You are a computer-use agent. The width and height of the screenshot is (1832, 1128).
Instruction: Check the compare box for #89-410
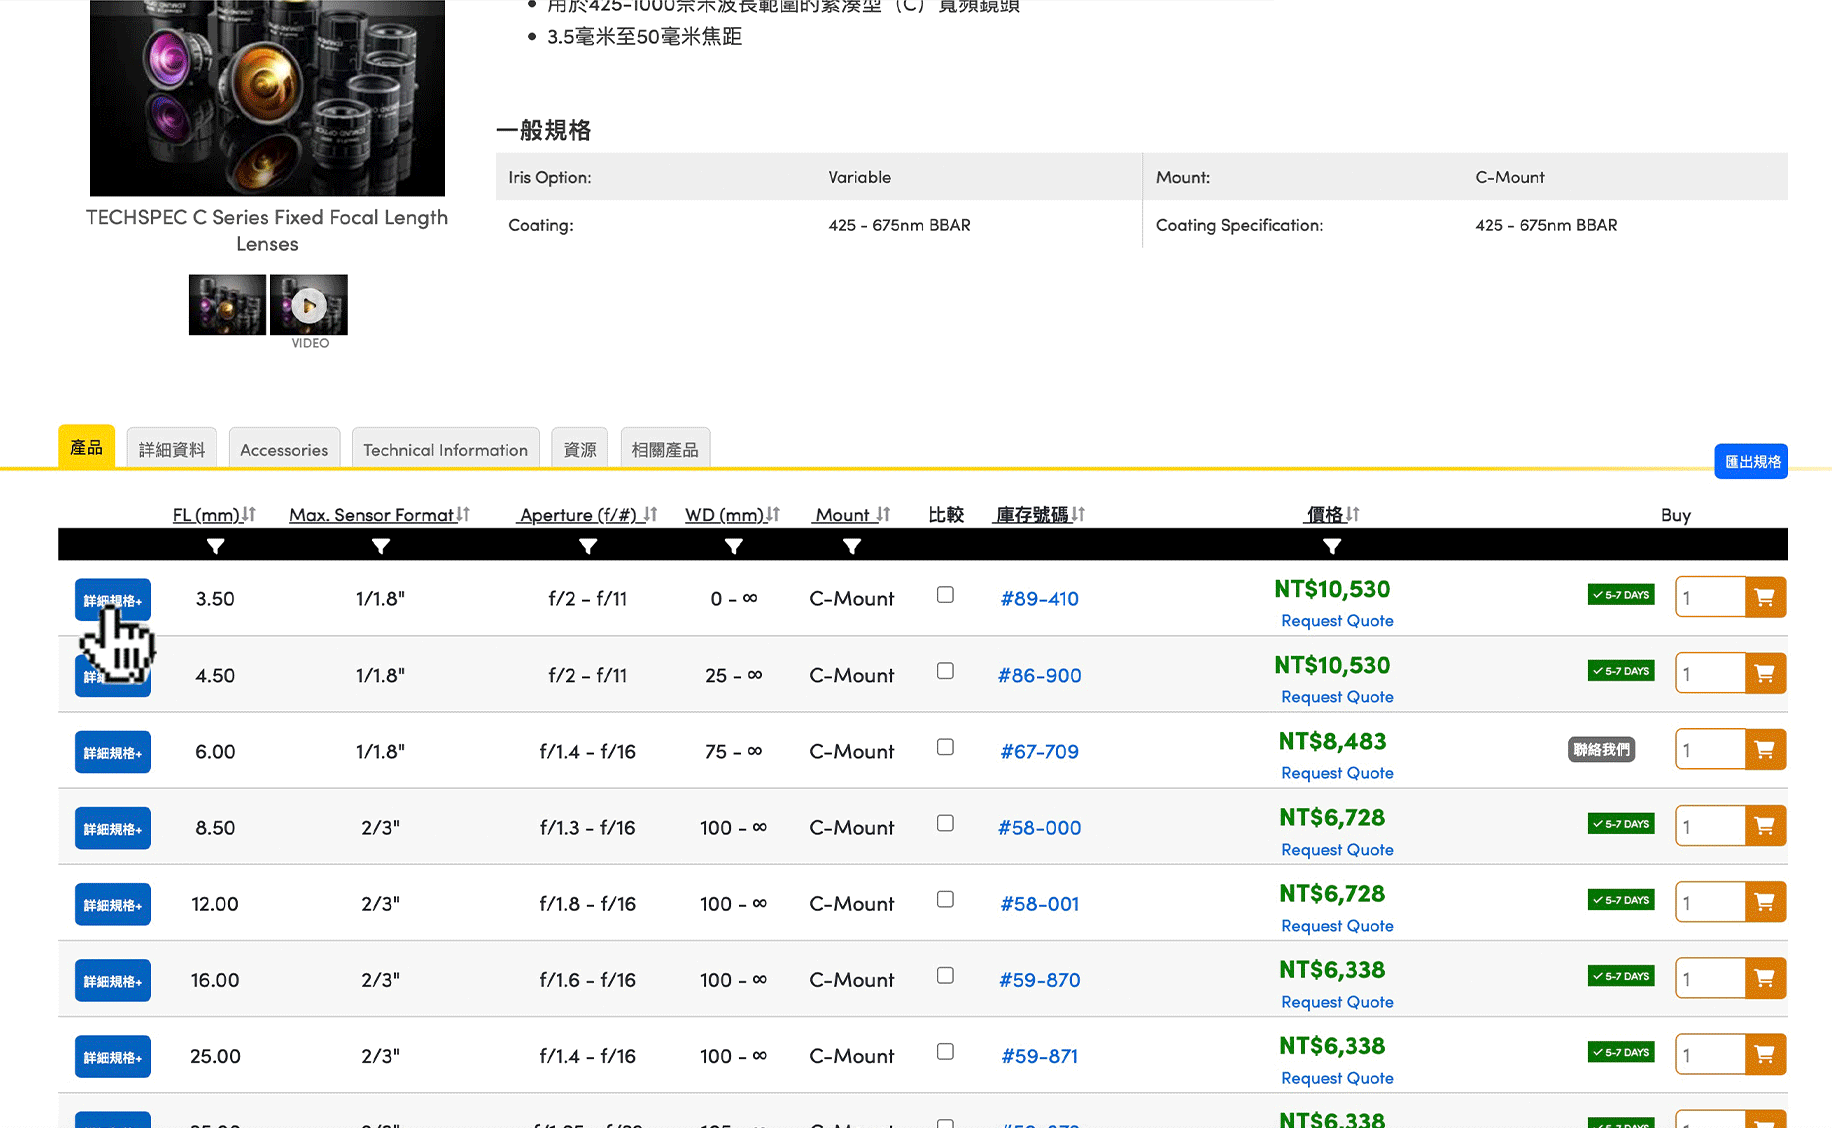coord(945,595)
